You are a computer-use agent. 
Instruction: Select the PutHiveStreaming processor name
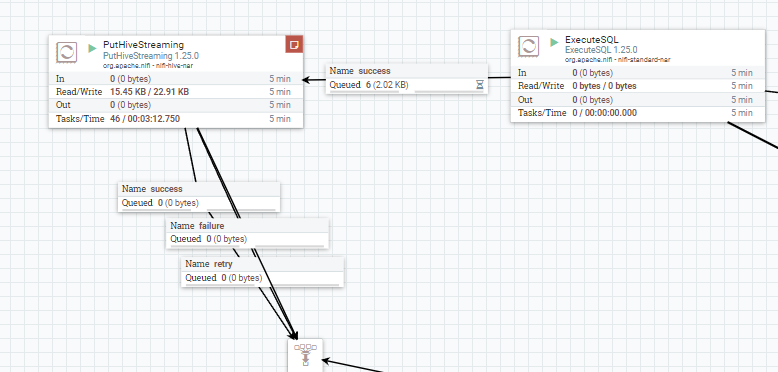(x=143, y=45)
